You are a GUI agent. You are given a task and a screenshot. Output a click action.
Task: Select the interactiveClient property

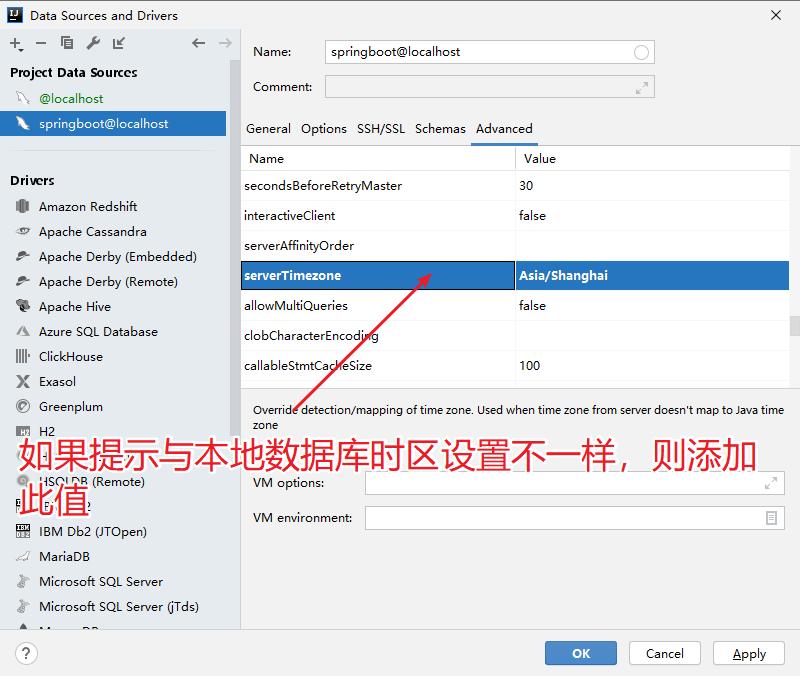tap(378, 216)
